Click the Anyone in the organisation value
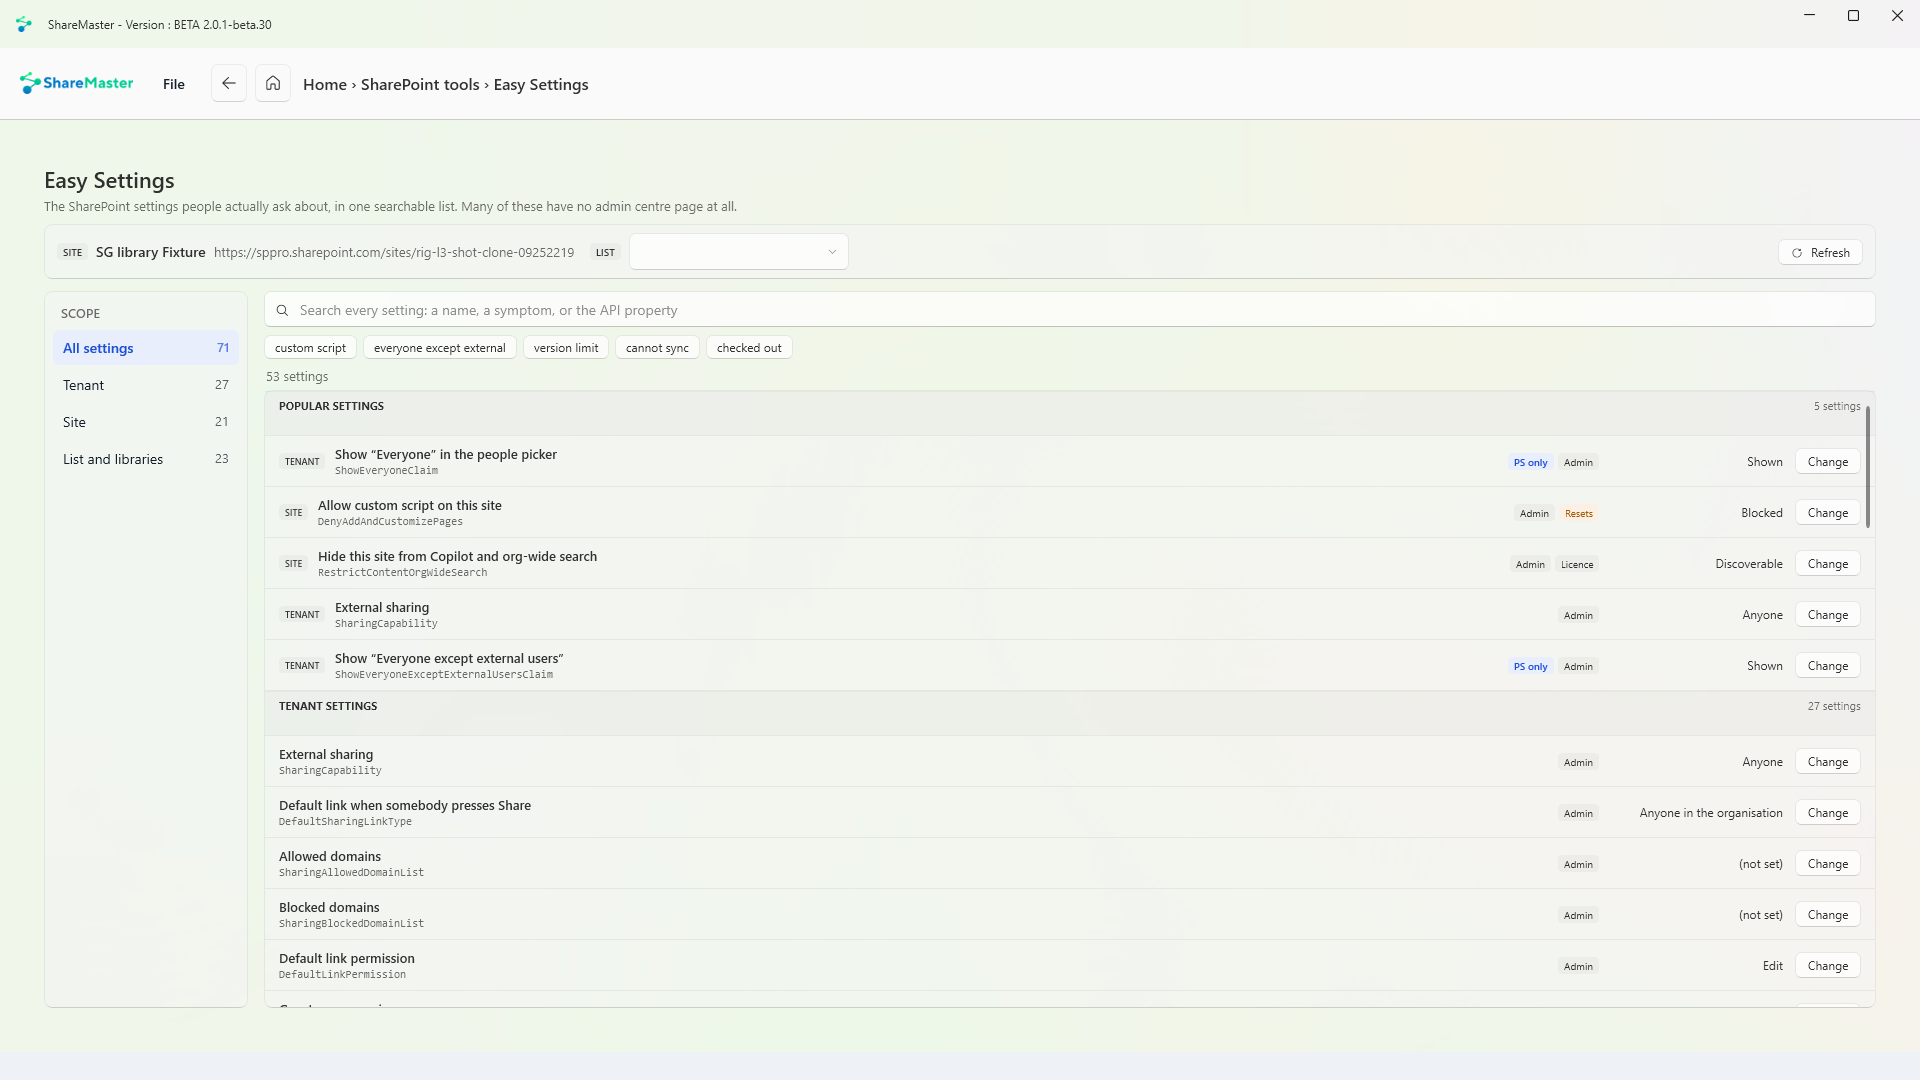The width and height of the screenshot is (1920, 1080). pyautogui.click(x=1711, y=813)
